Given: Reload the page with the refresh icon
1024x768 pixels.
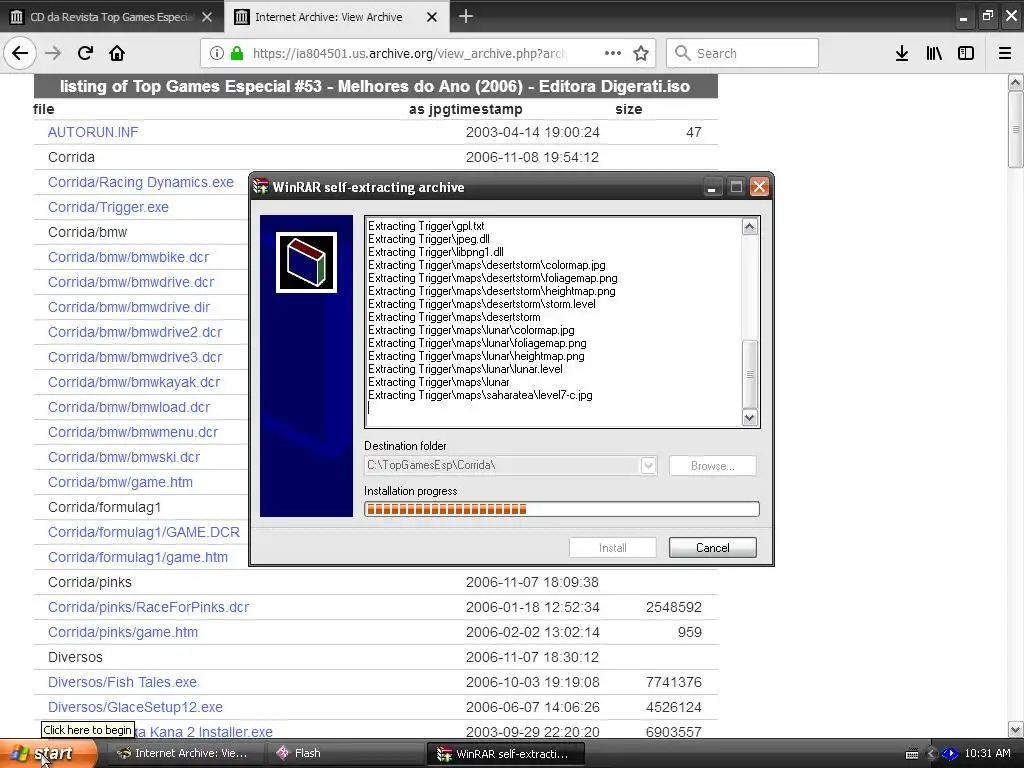Looking at the screenshot, I should tap(85, 53).
